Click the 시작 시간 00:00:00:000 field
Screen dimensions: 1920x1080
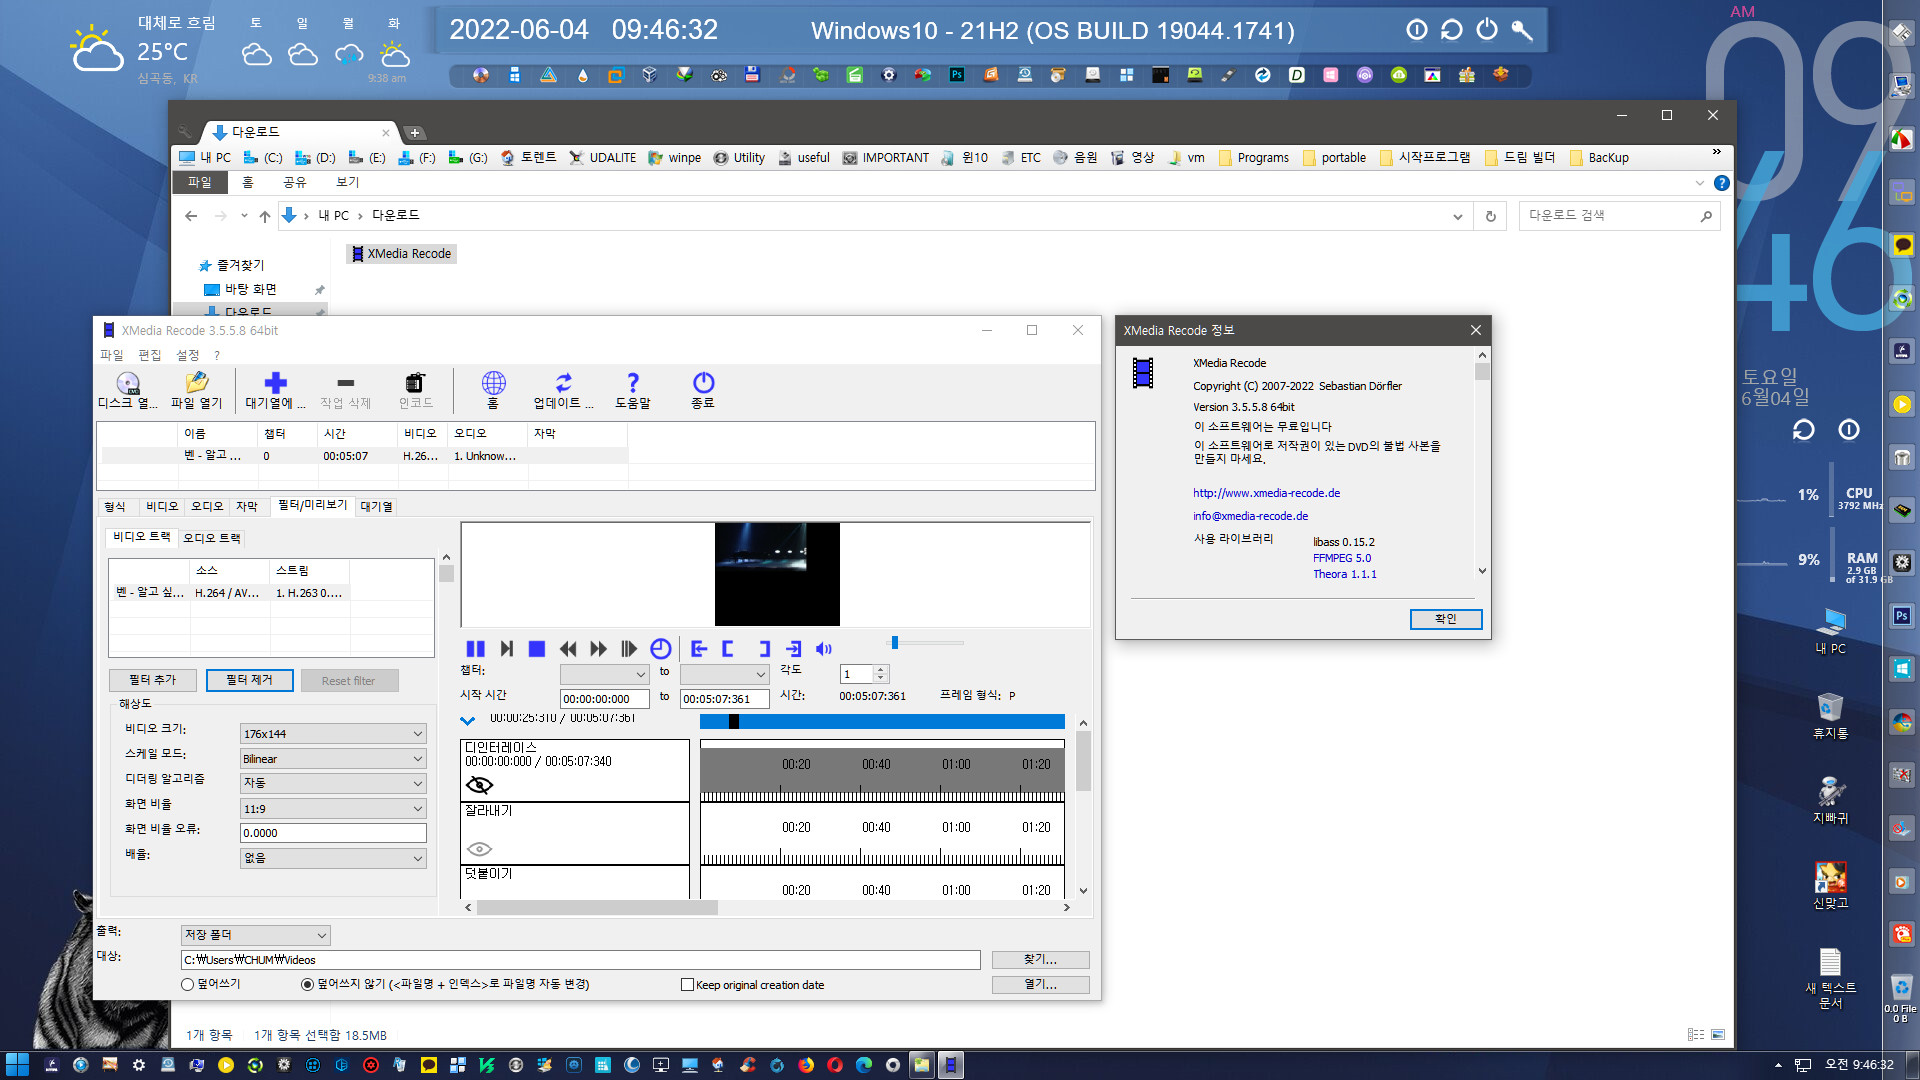pos(605,699)
